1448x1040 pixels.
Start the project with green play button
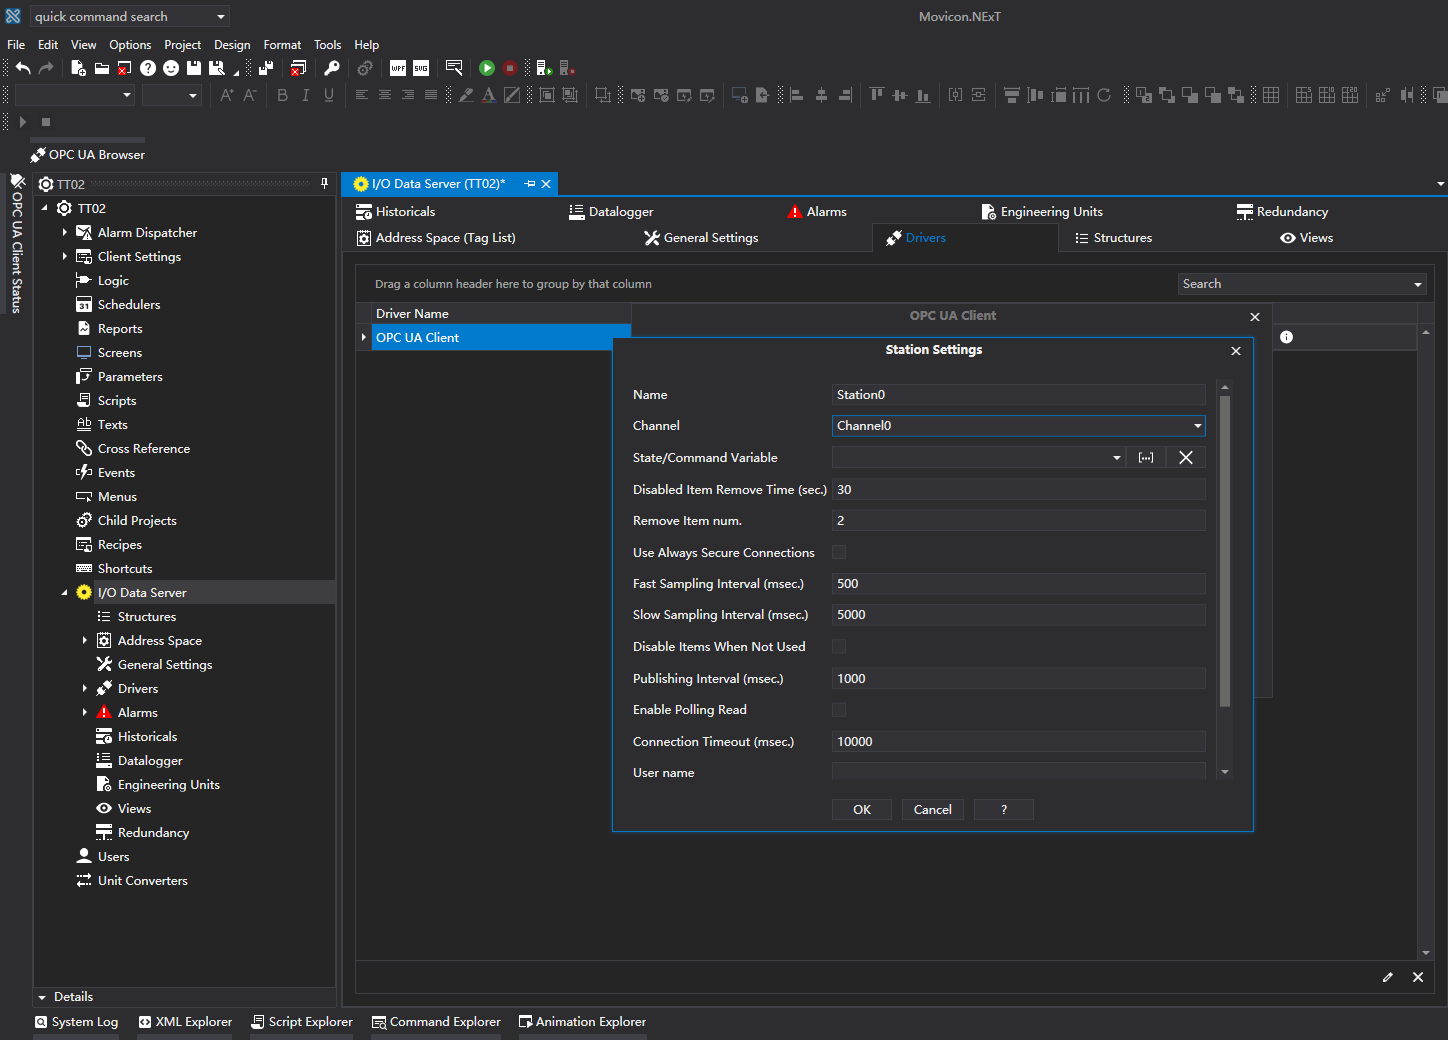487,68
